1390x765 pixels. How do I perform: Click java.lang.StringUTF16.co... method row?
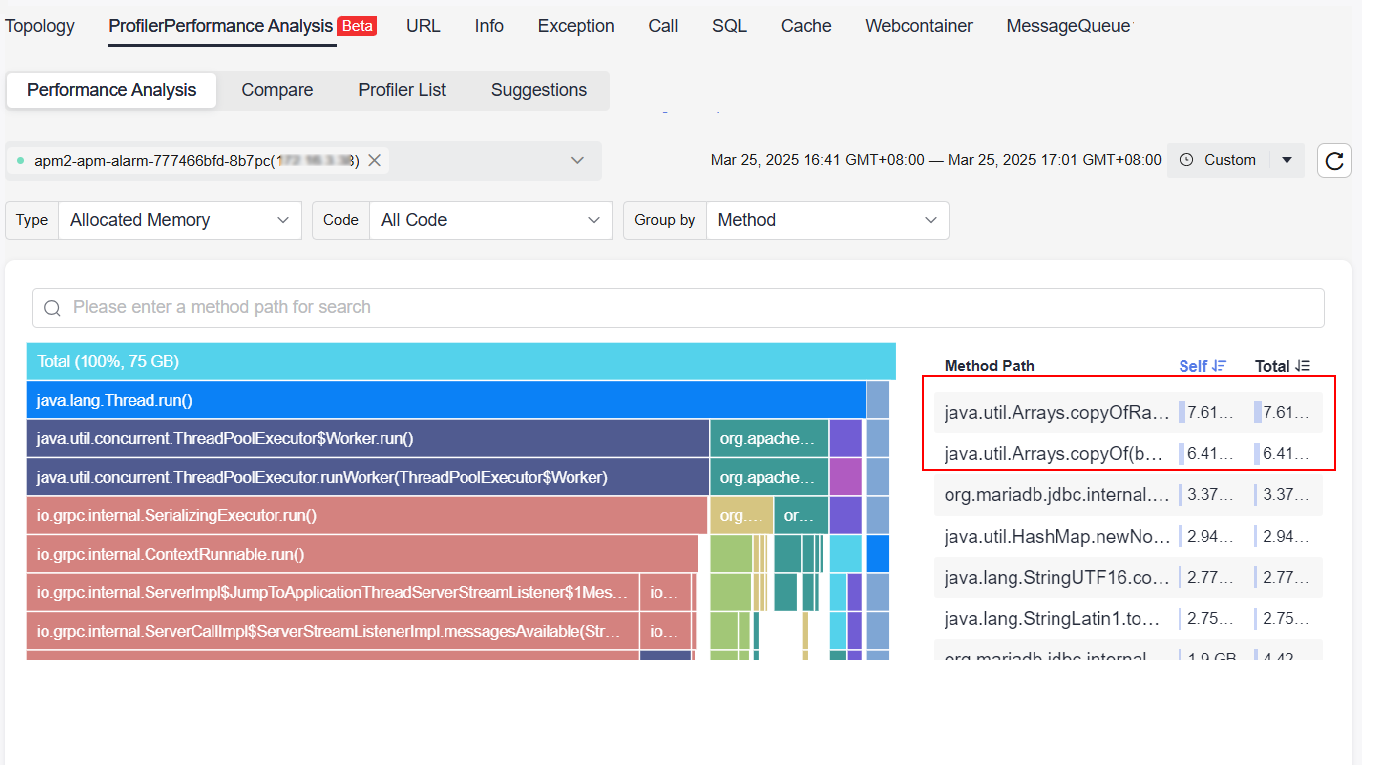point(1129,577)
